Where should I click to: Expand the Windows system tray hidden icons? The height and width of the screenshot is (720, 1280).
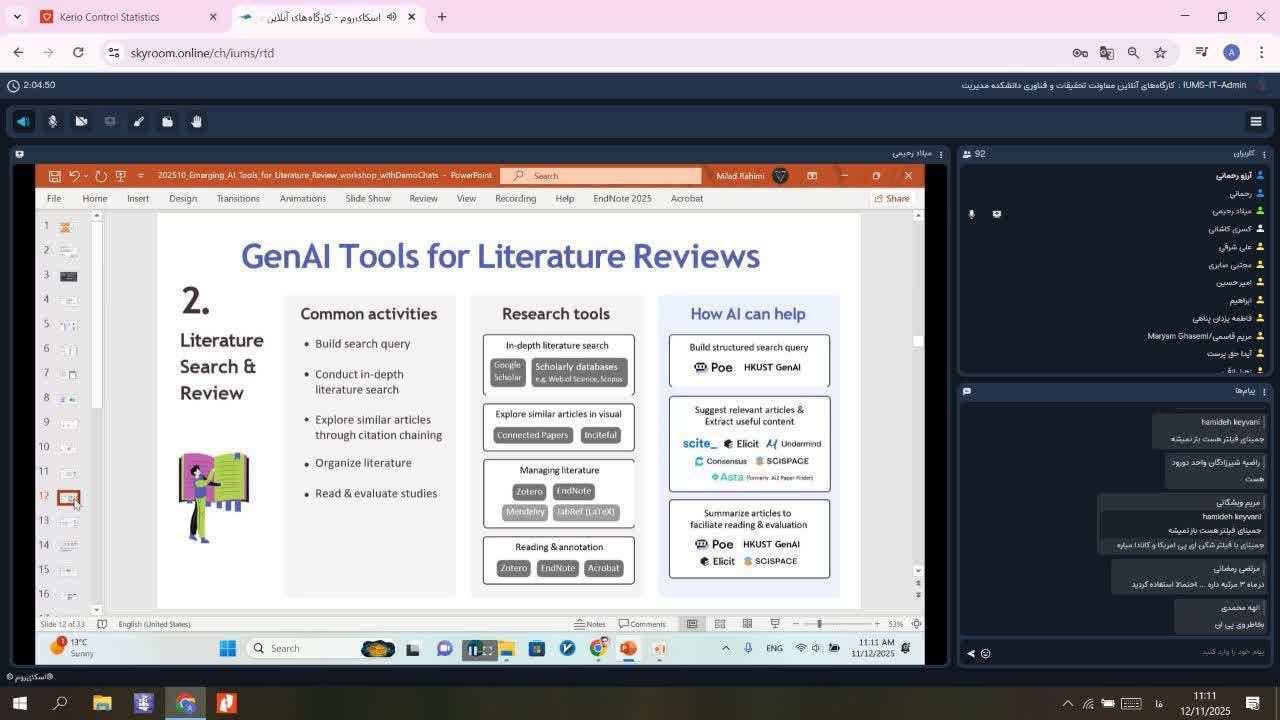(x=1067, y=704)
